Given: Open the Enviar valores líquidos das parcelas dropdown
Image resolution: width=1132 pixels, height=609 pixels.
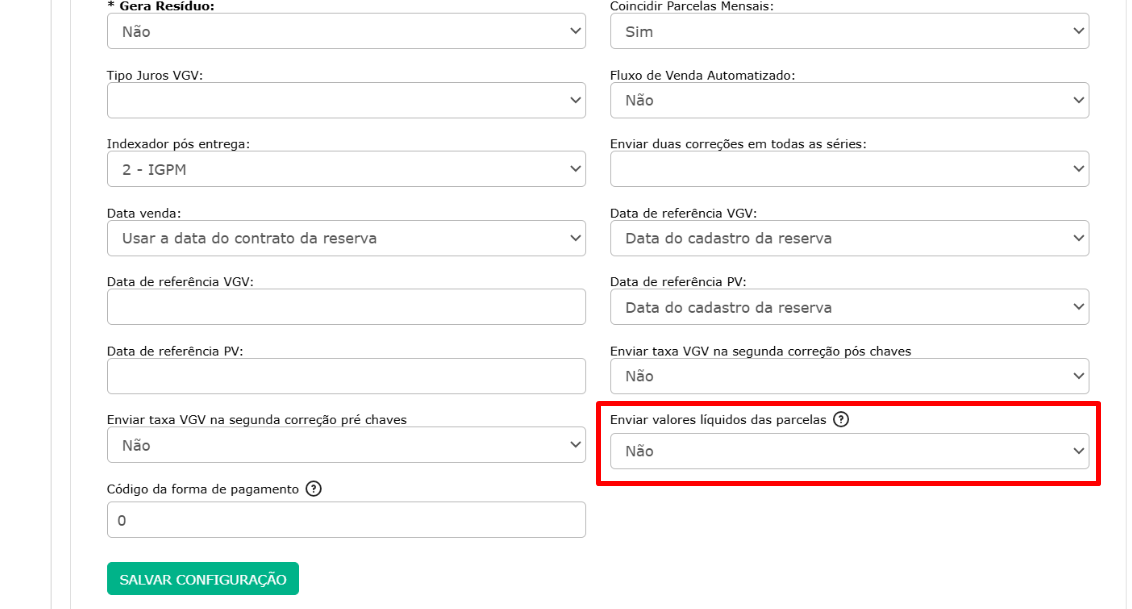Looking at the screenshot, I should 849,451.
